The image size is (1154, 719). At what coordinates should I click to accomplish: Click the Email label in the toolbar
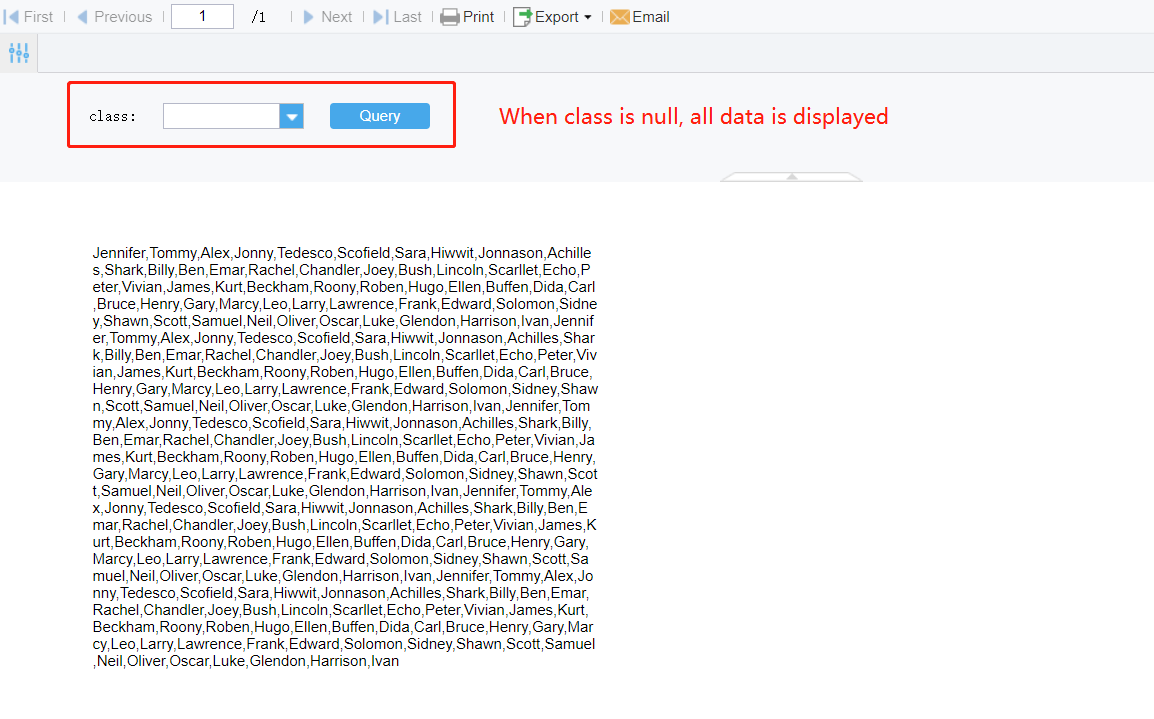point(650,16)
